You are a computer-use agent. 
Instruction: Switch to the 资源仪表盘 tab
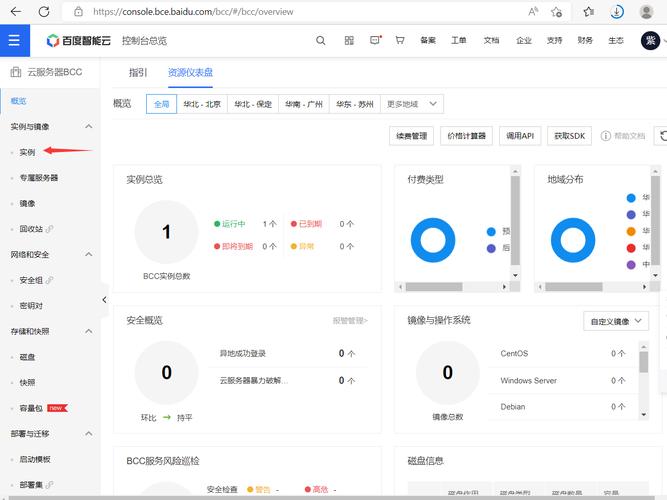click(190, 73)
